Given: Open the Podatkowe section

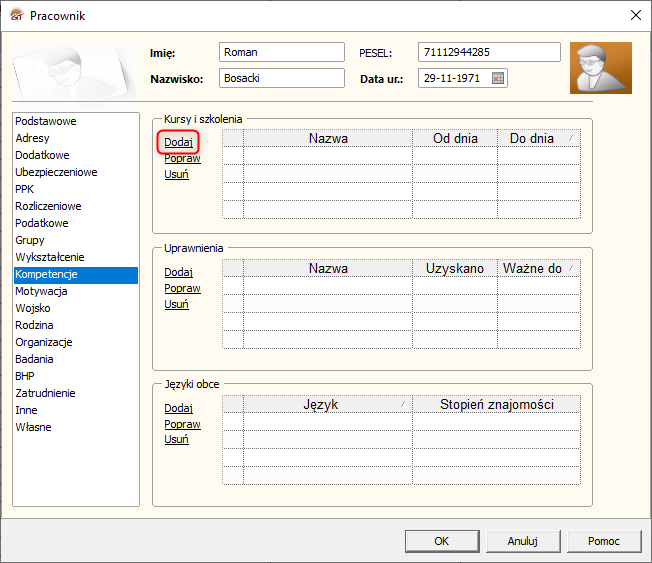Looking at the screenshot, I should [x=76, y=223].
